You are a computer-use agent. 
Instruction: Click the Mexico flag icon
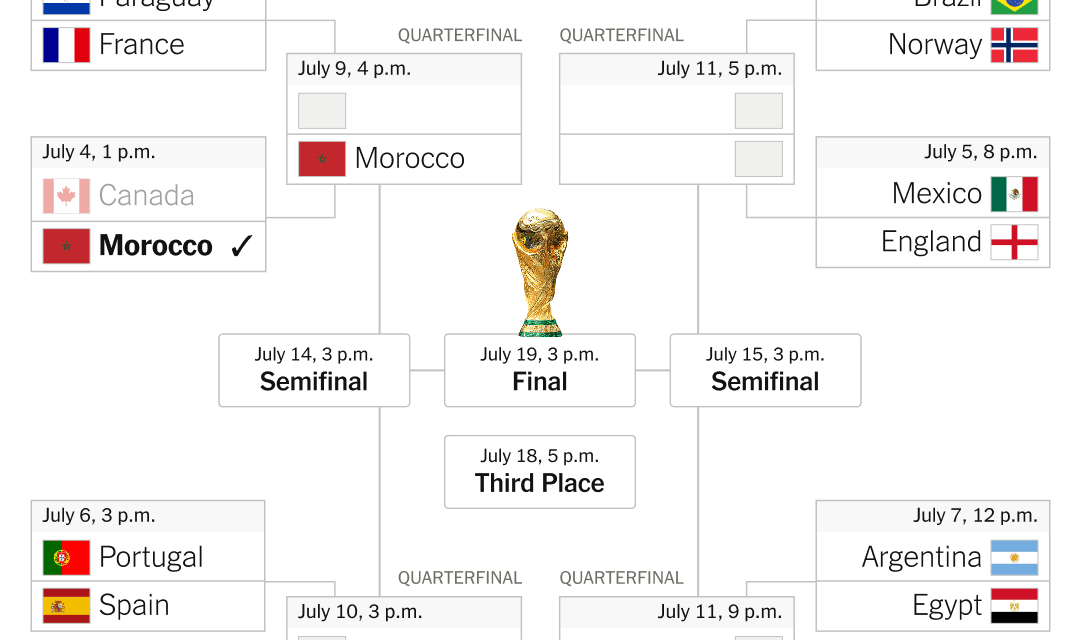1015,194
